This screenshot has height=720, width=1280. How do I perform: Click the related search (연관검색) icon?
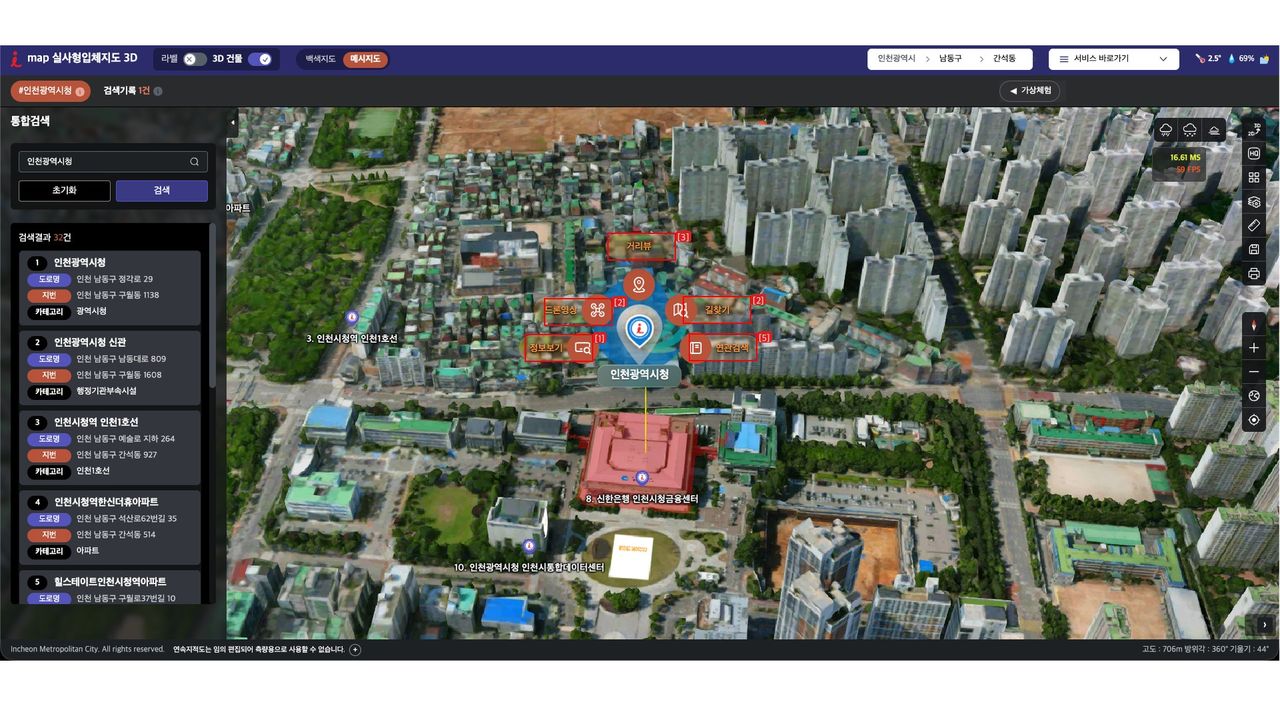click(696, 348)
